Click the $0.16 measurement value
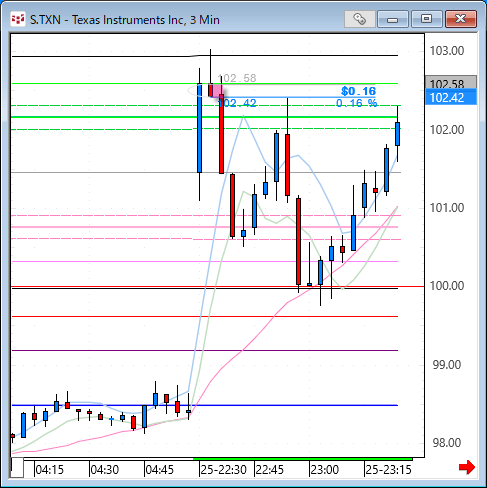This screenshot has width=487, height=488. [358, 91]
